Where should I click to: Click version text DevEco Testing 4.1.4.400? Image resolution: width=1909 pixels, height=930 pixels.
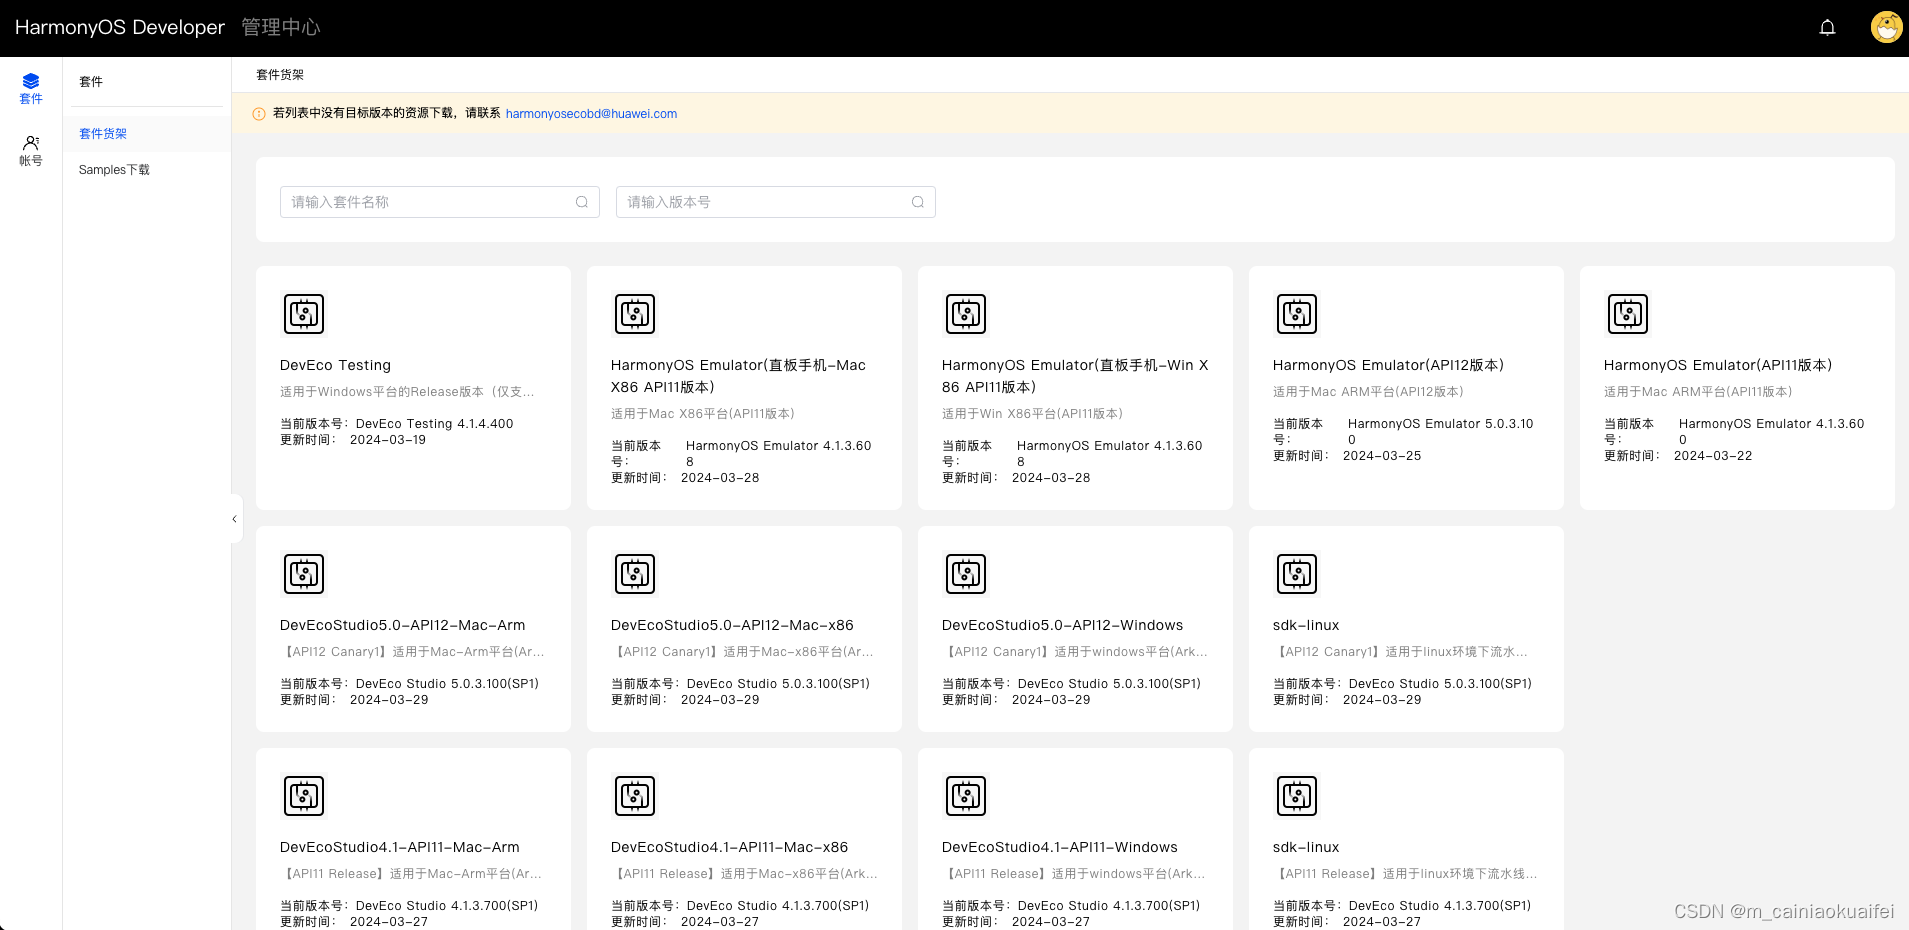tap(434, 424)
